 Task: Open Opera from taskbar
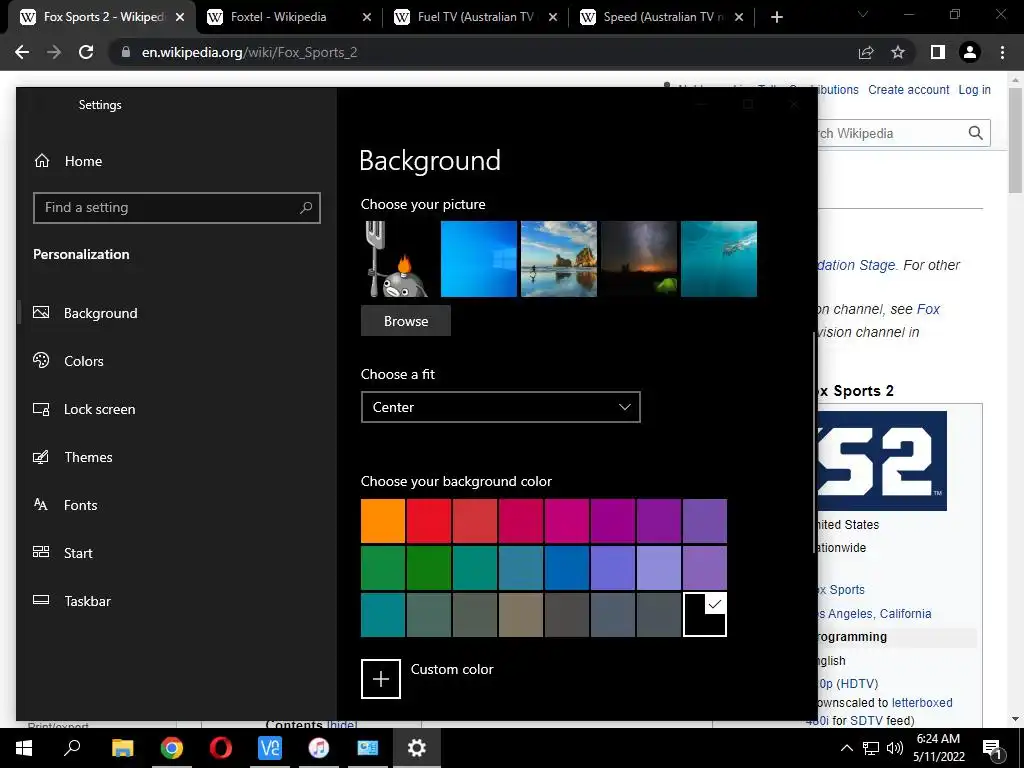[221, 748]
